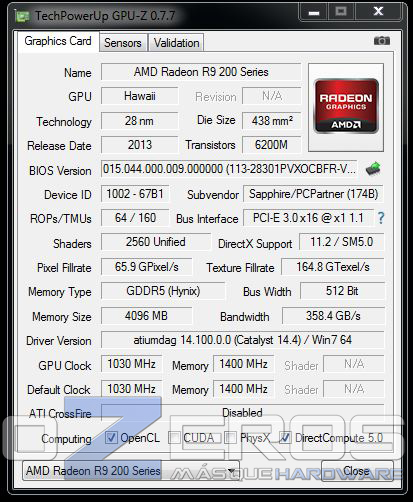
Task: Toggle the CUDA checkbox
Action: [x=174, y=437]
